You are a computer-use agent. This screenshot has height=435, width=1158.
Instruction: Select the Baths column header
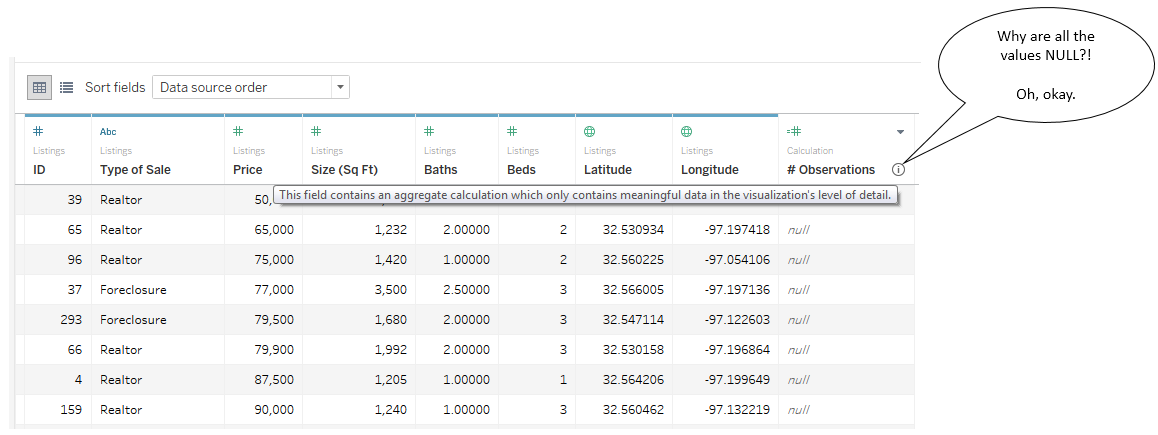point(440,170)
